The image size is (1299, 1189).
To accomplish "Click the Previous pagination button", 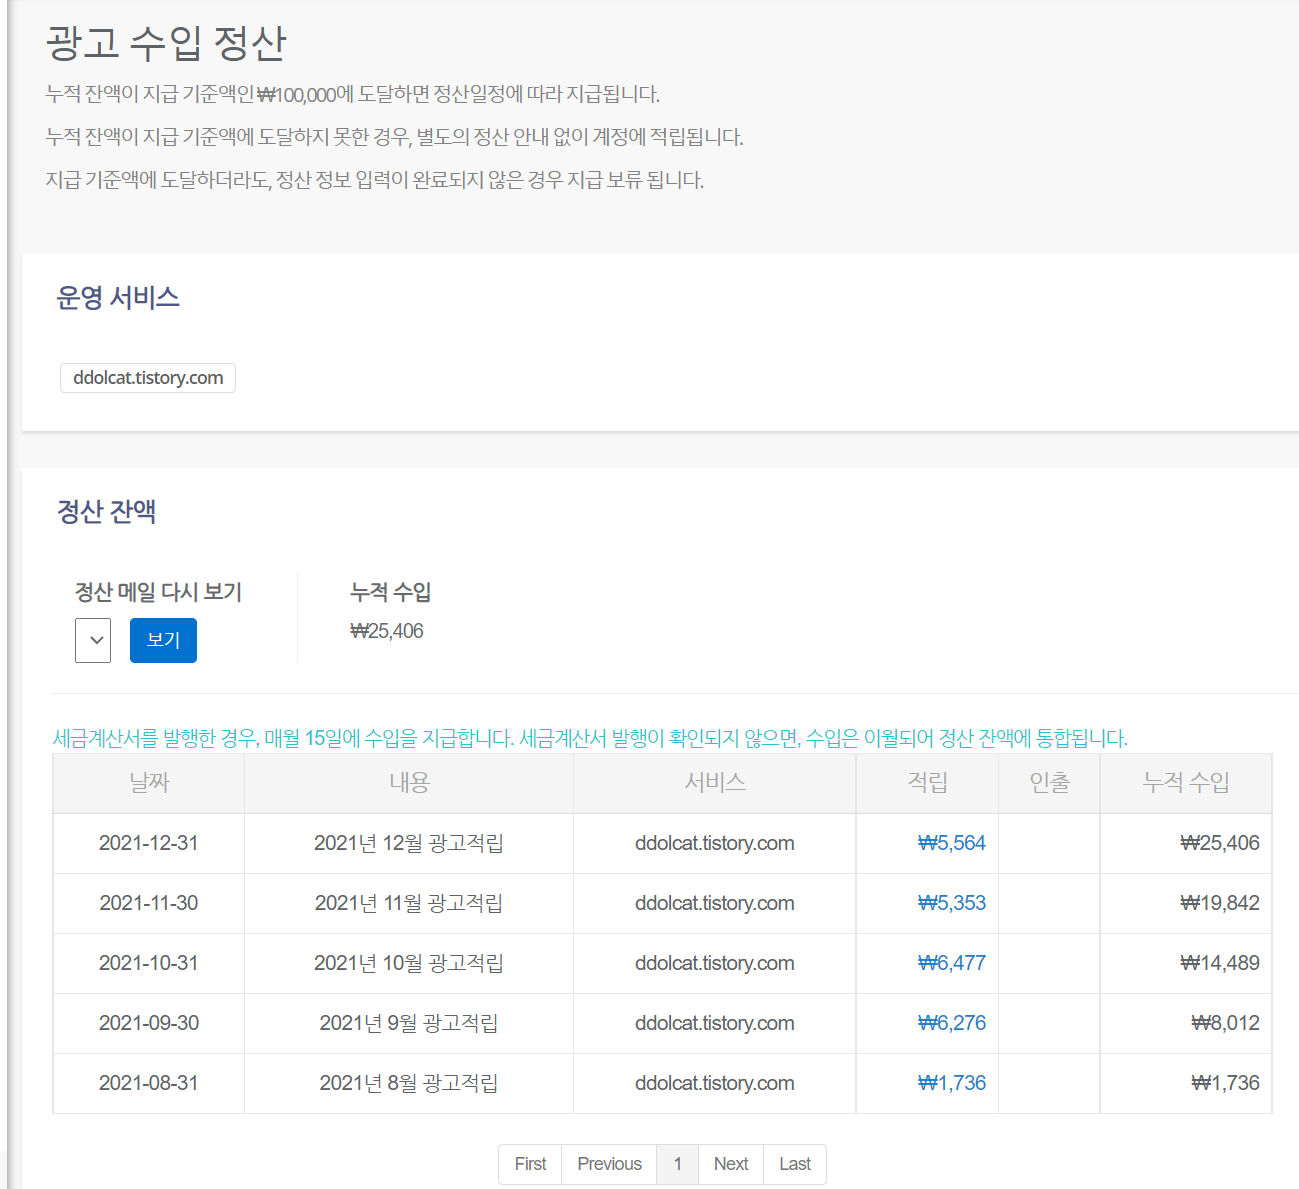I will coord(609,1164).
